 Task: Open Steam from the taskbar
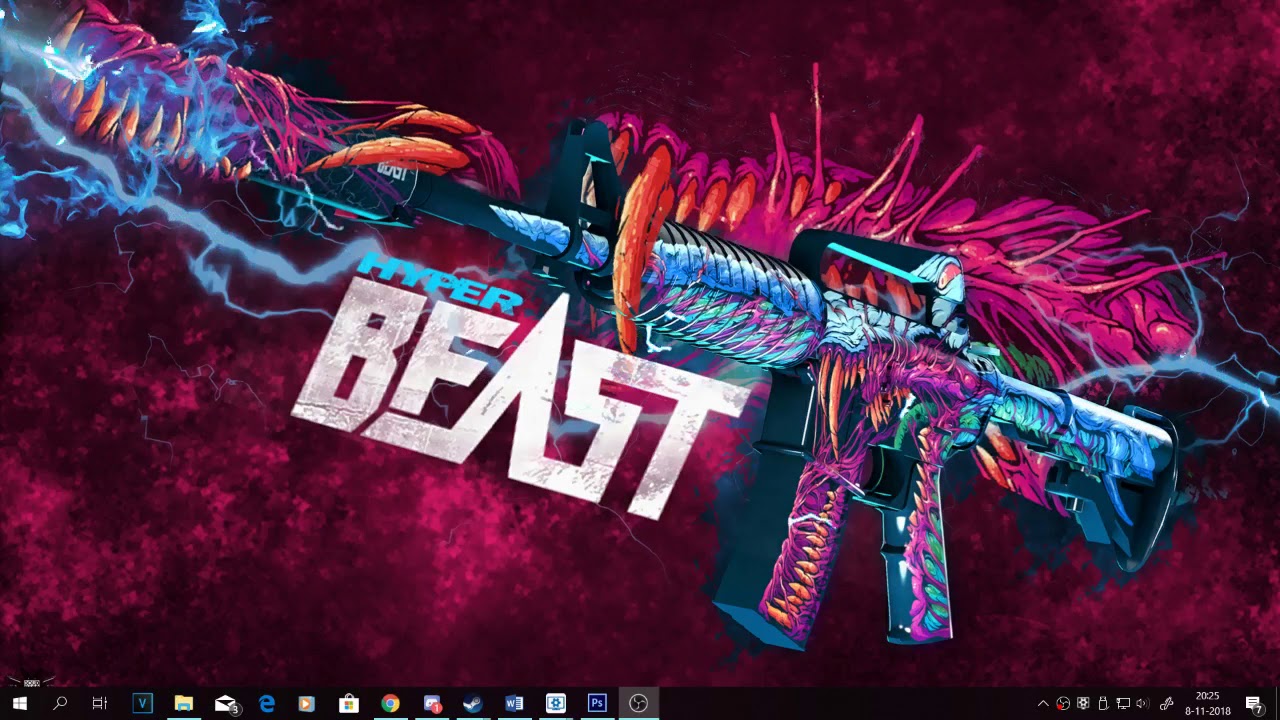coord(472,702)
